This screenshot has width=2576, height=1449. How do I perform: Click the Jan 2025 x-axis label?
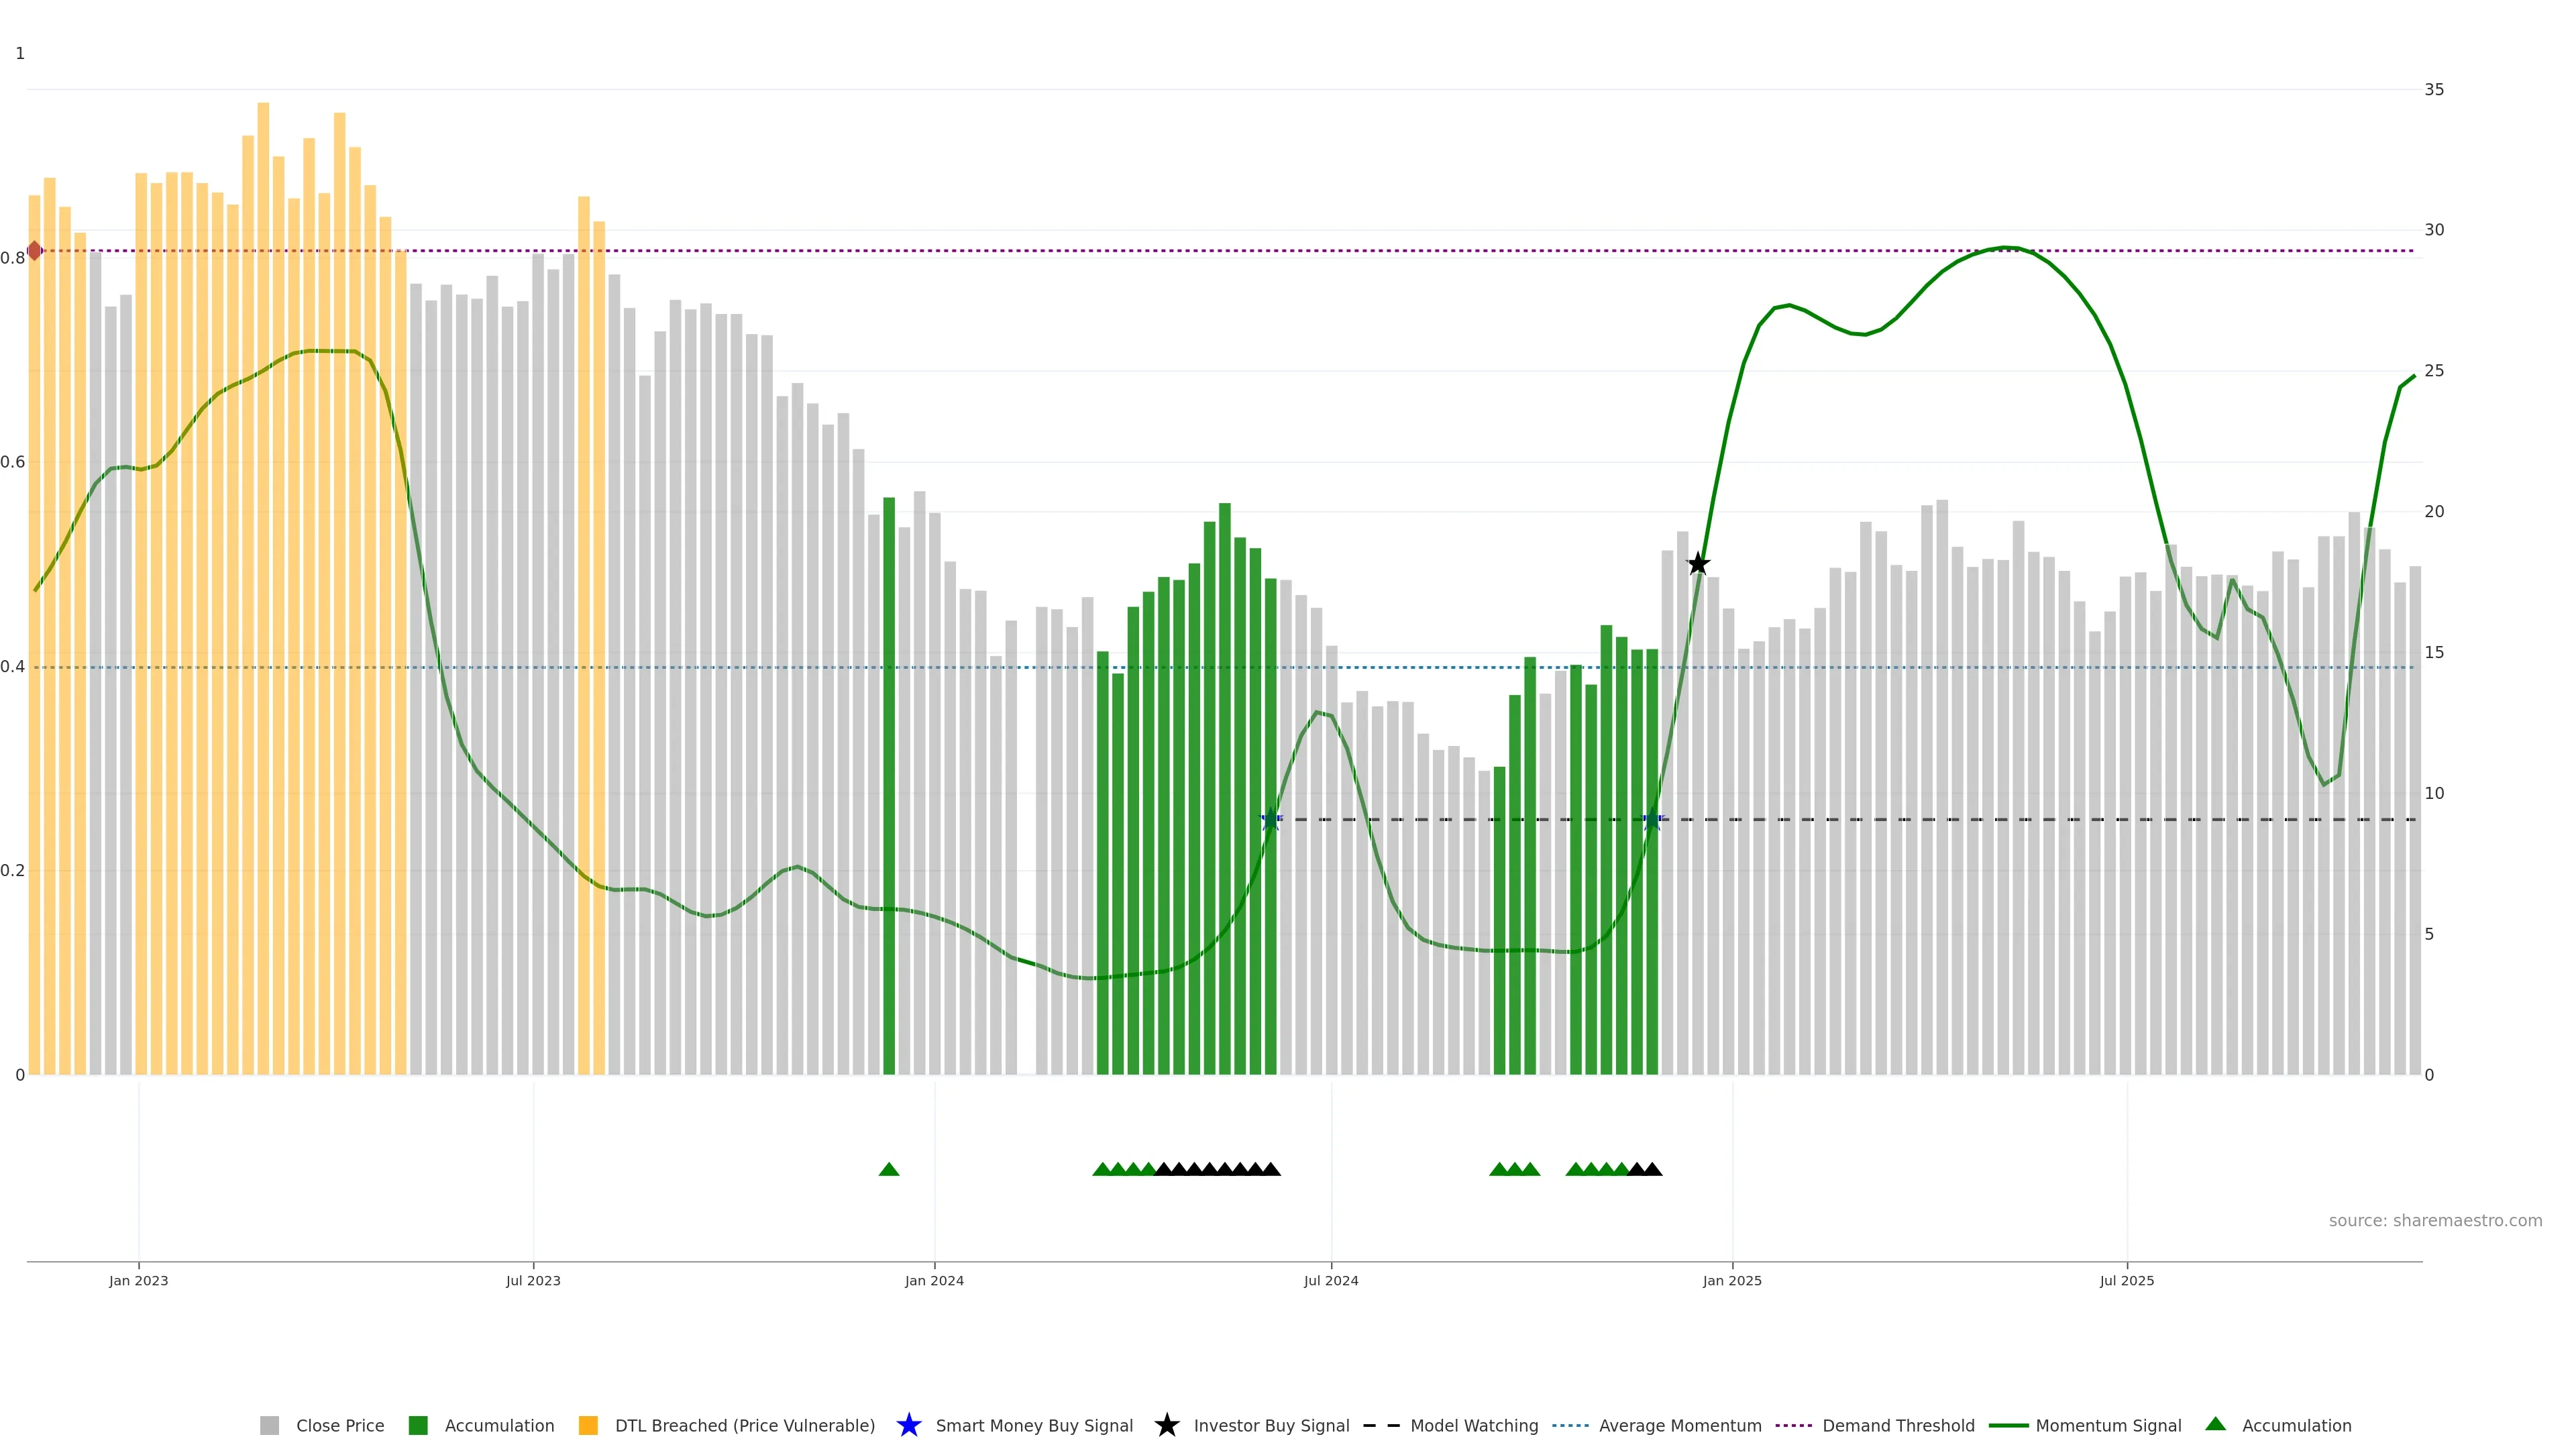[x=1732, y=1280]
